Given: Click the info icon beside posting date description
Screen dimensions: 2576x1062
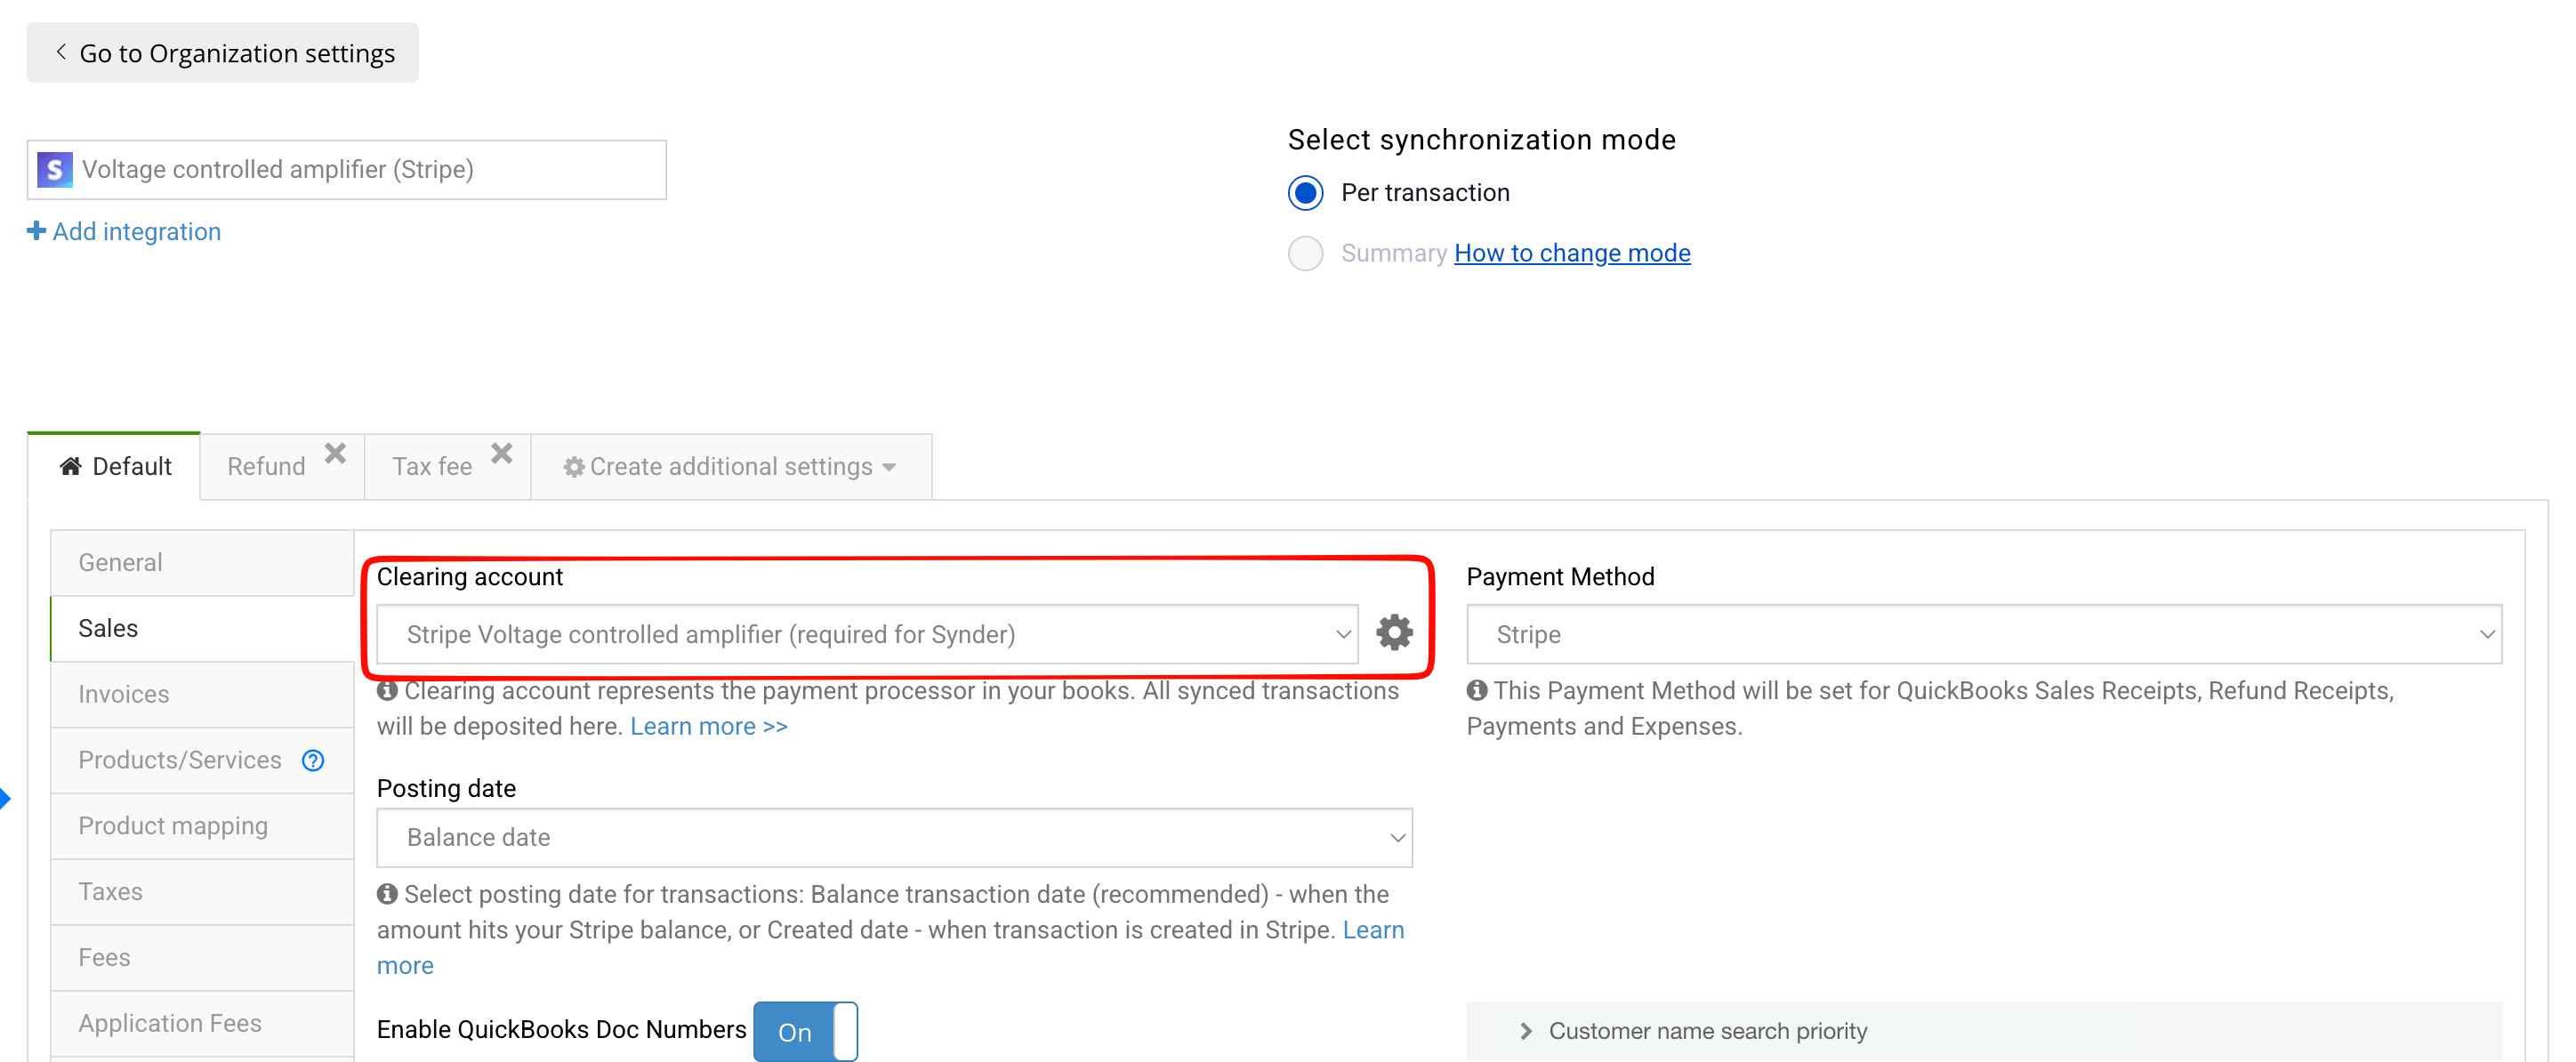Looking at the screenshot, I should [x=387, y=893].
